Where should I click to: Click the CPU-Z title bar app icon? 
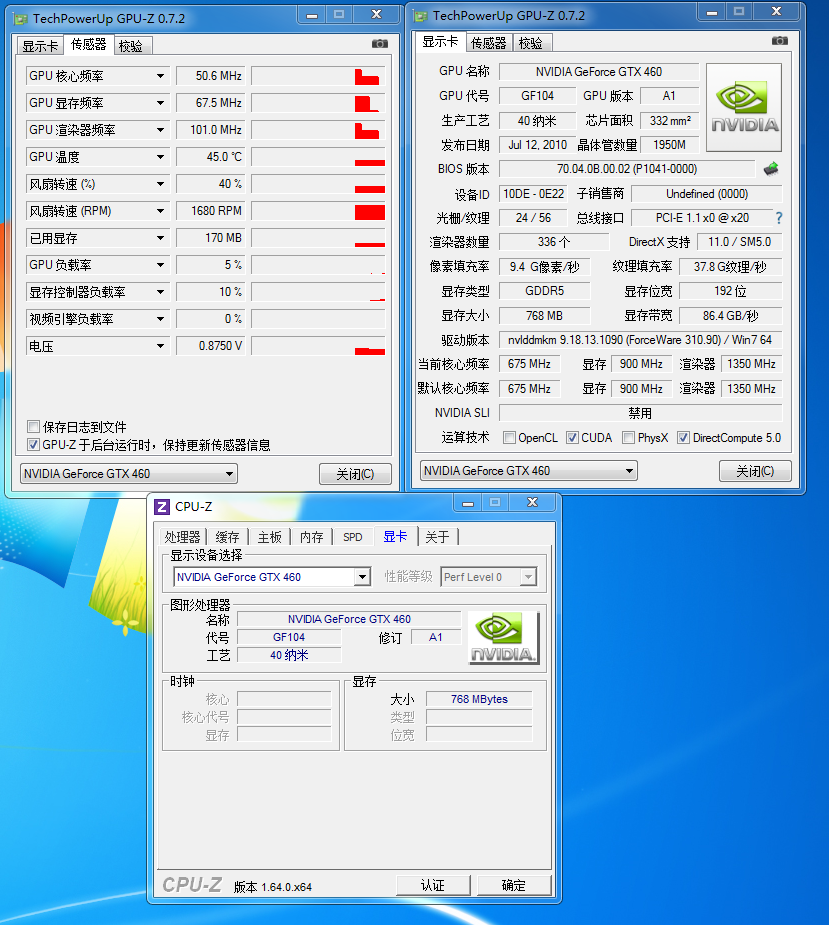coord(162,507)
